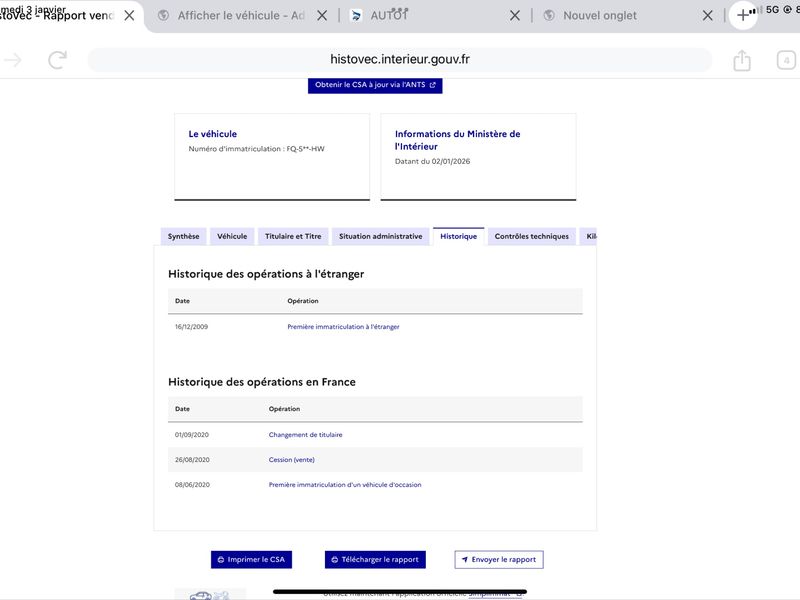Go to the 'Situation administrative' tab
The height and width of the screenshot is (600, 800).
pos(380,237)
